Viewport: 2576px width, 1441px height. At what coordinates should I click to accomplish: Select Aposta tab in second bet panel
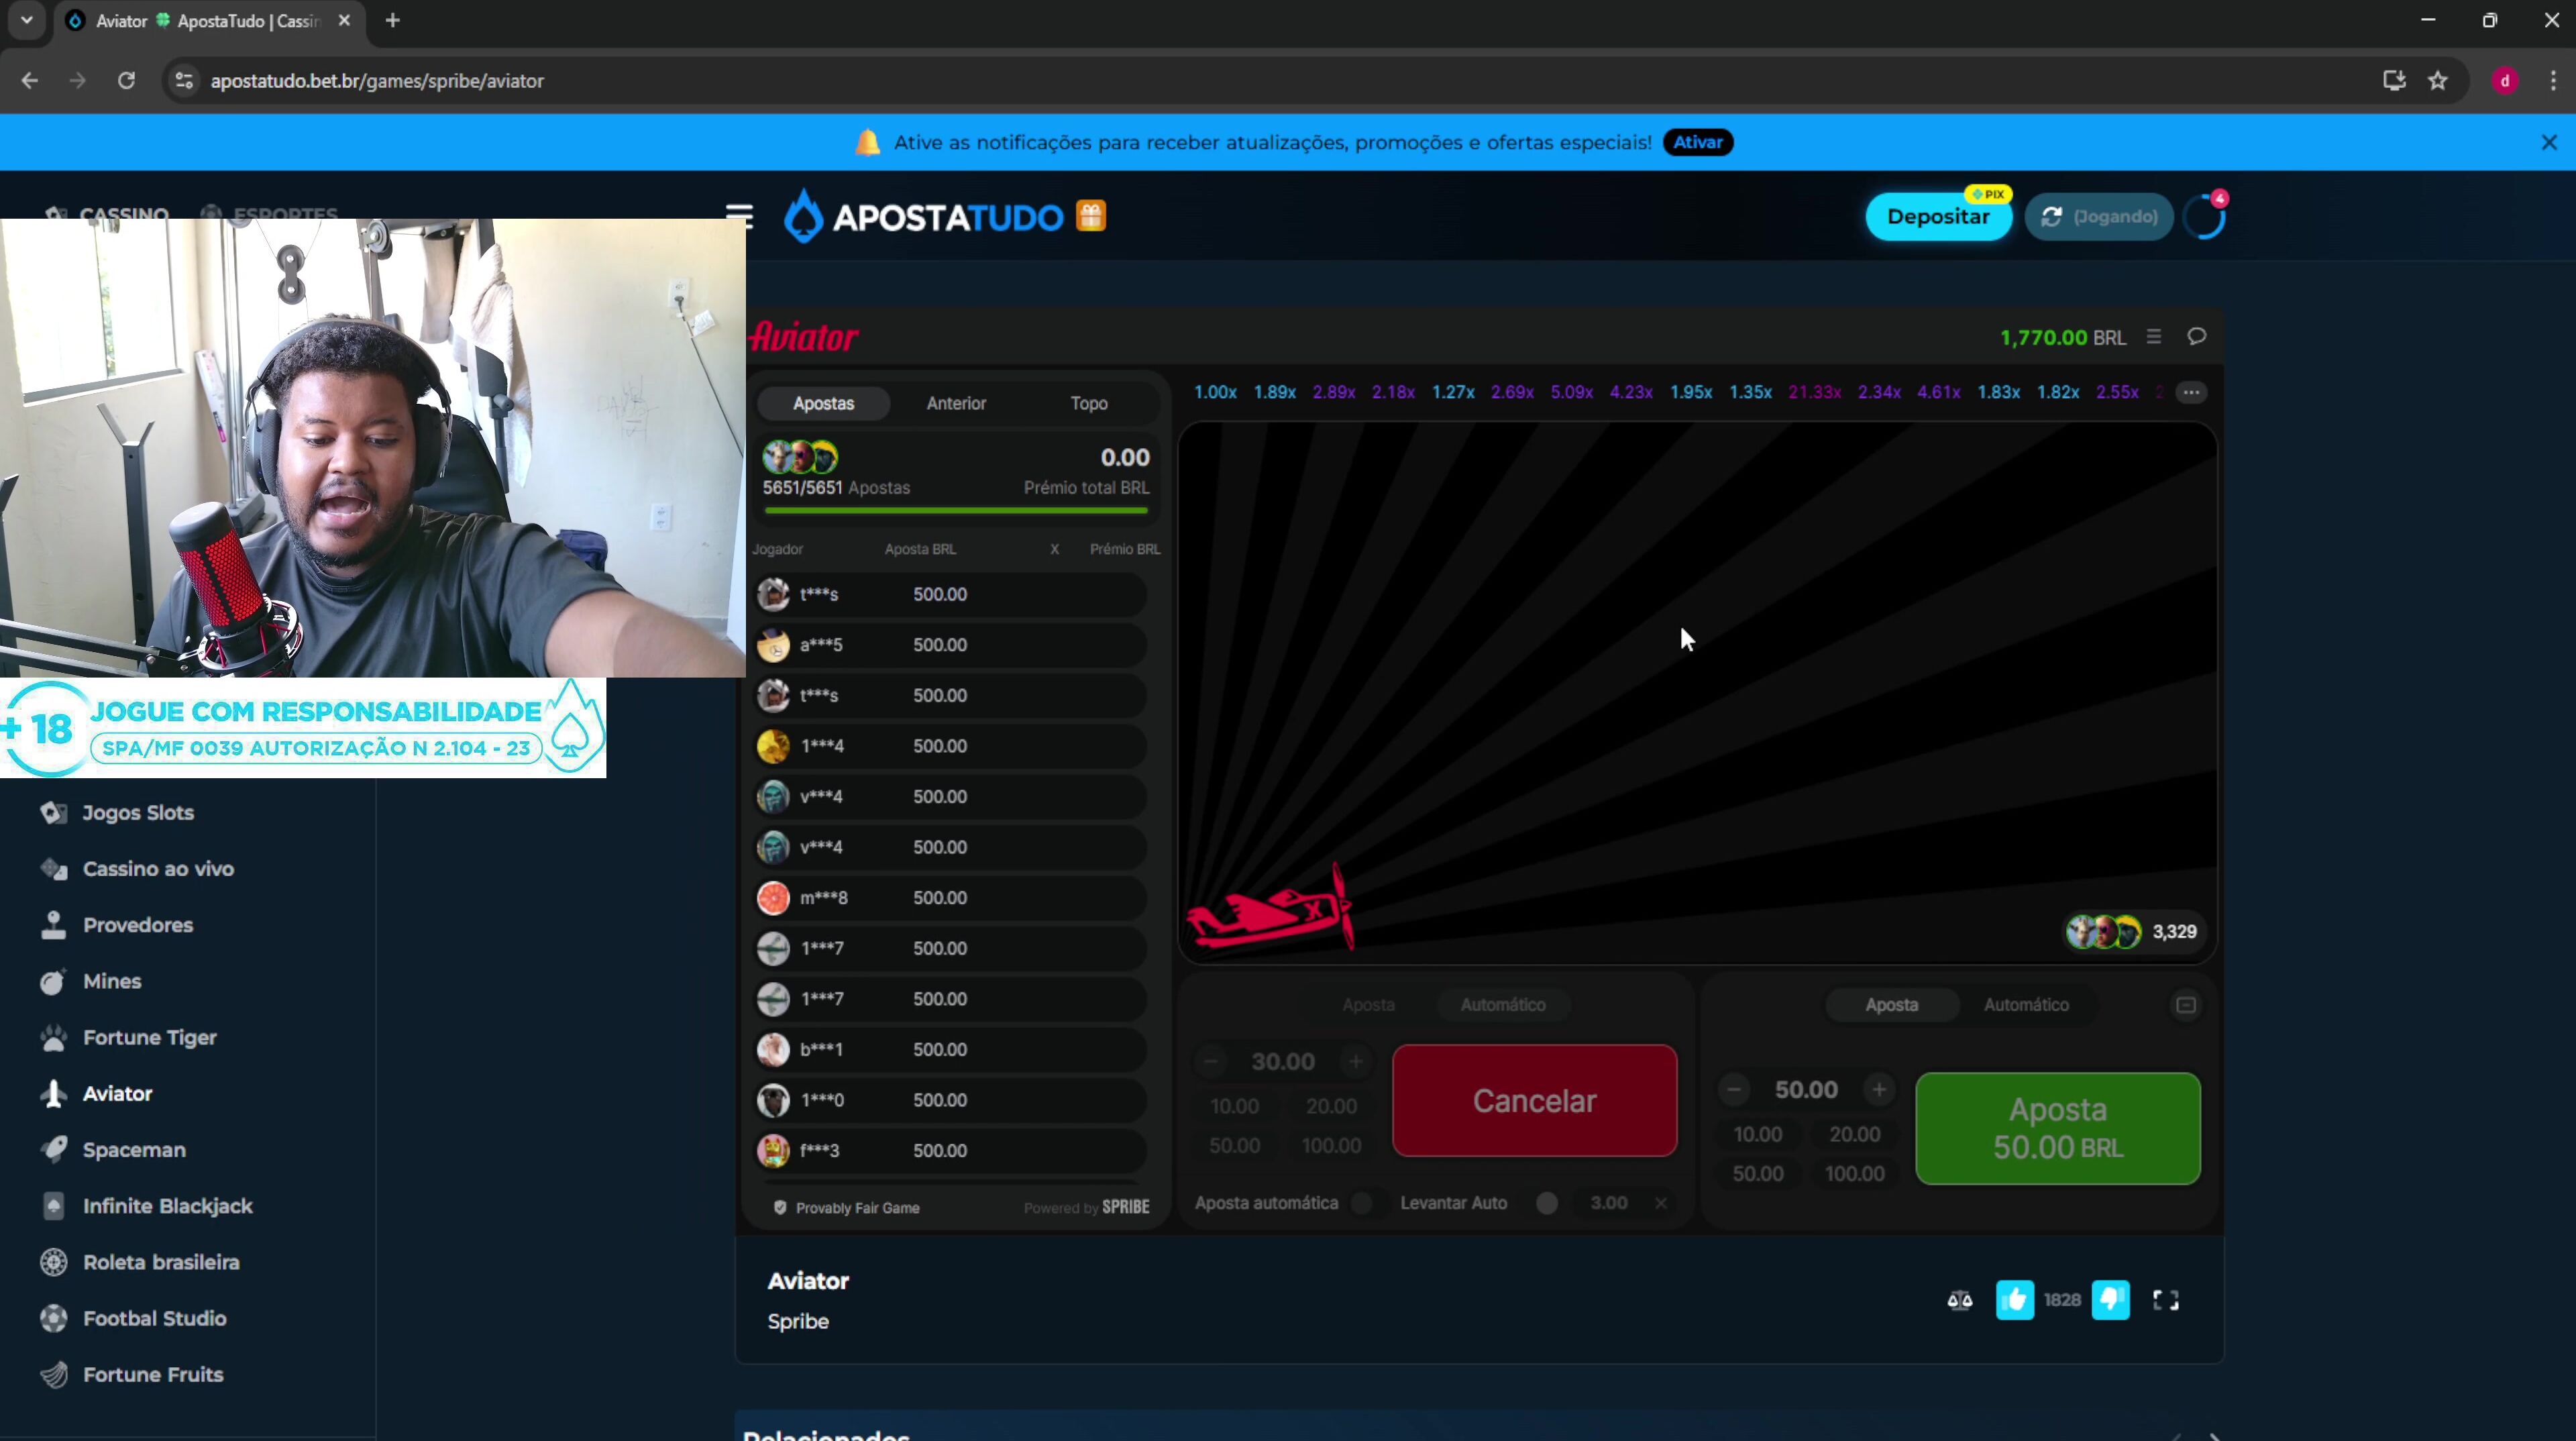coord(1891,1004)
